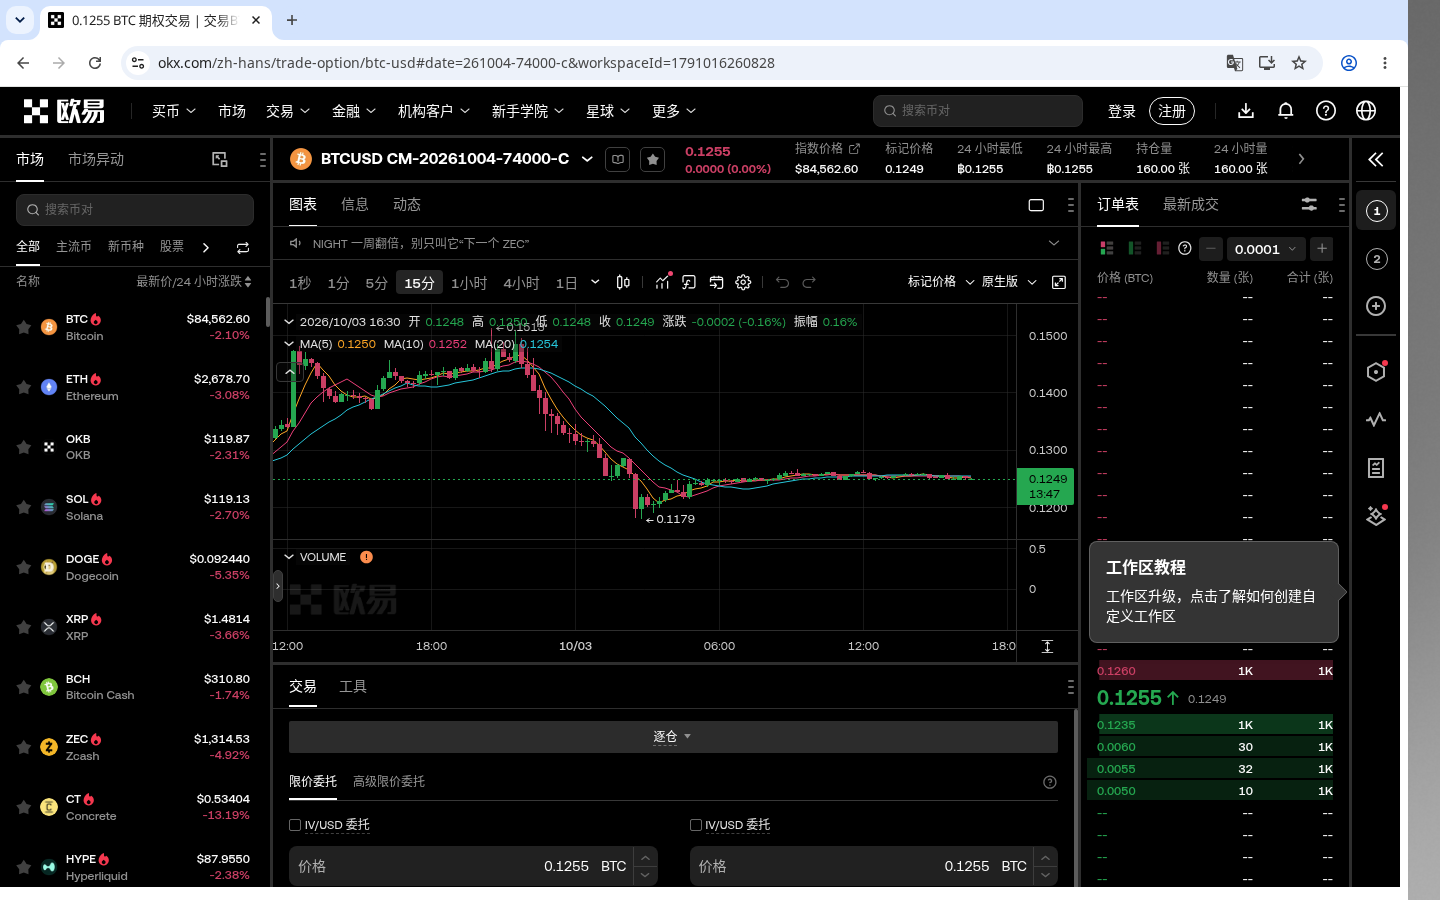Click the market list 搜索币对 search box

135,210
